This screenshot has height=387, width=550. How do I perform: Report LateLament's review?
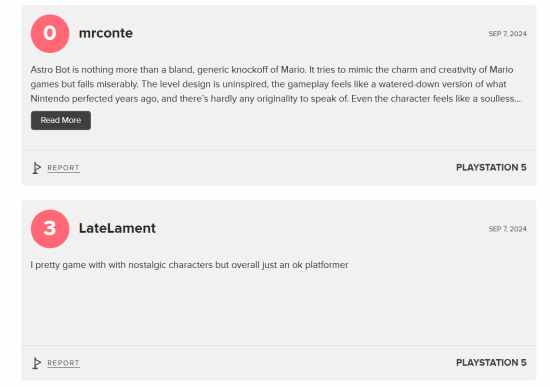point(63,363)
